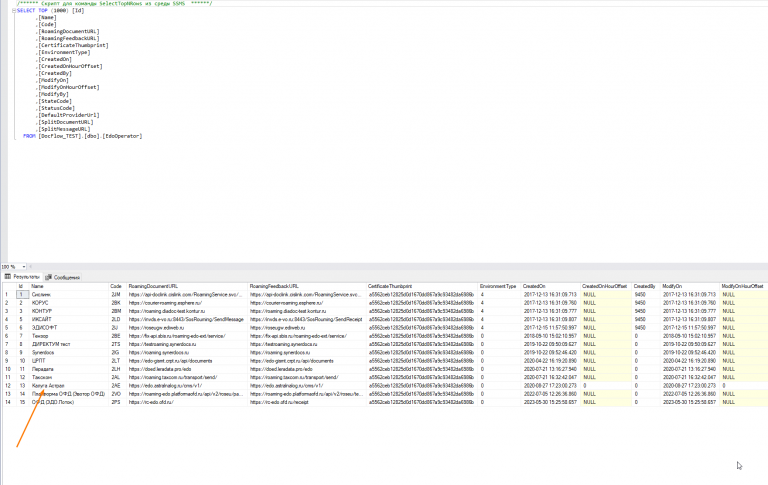Switch to the Сообщения tab
Screen dimensions: 768x485
coord(63,277)
